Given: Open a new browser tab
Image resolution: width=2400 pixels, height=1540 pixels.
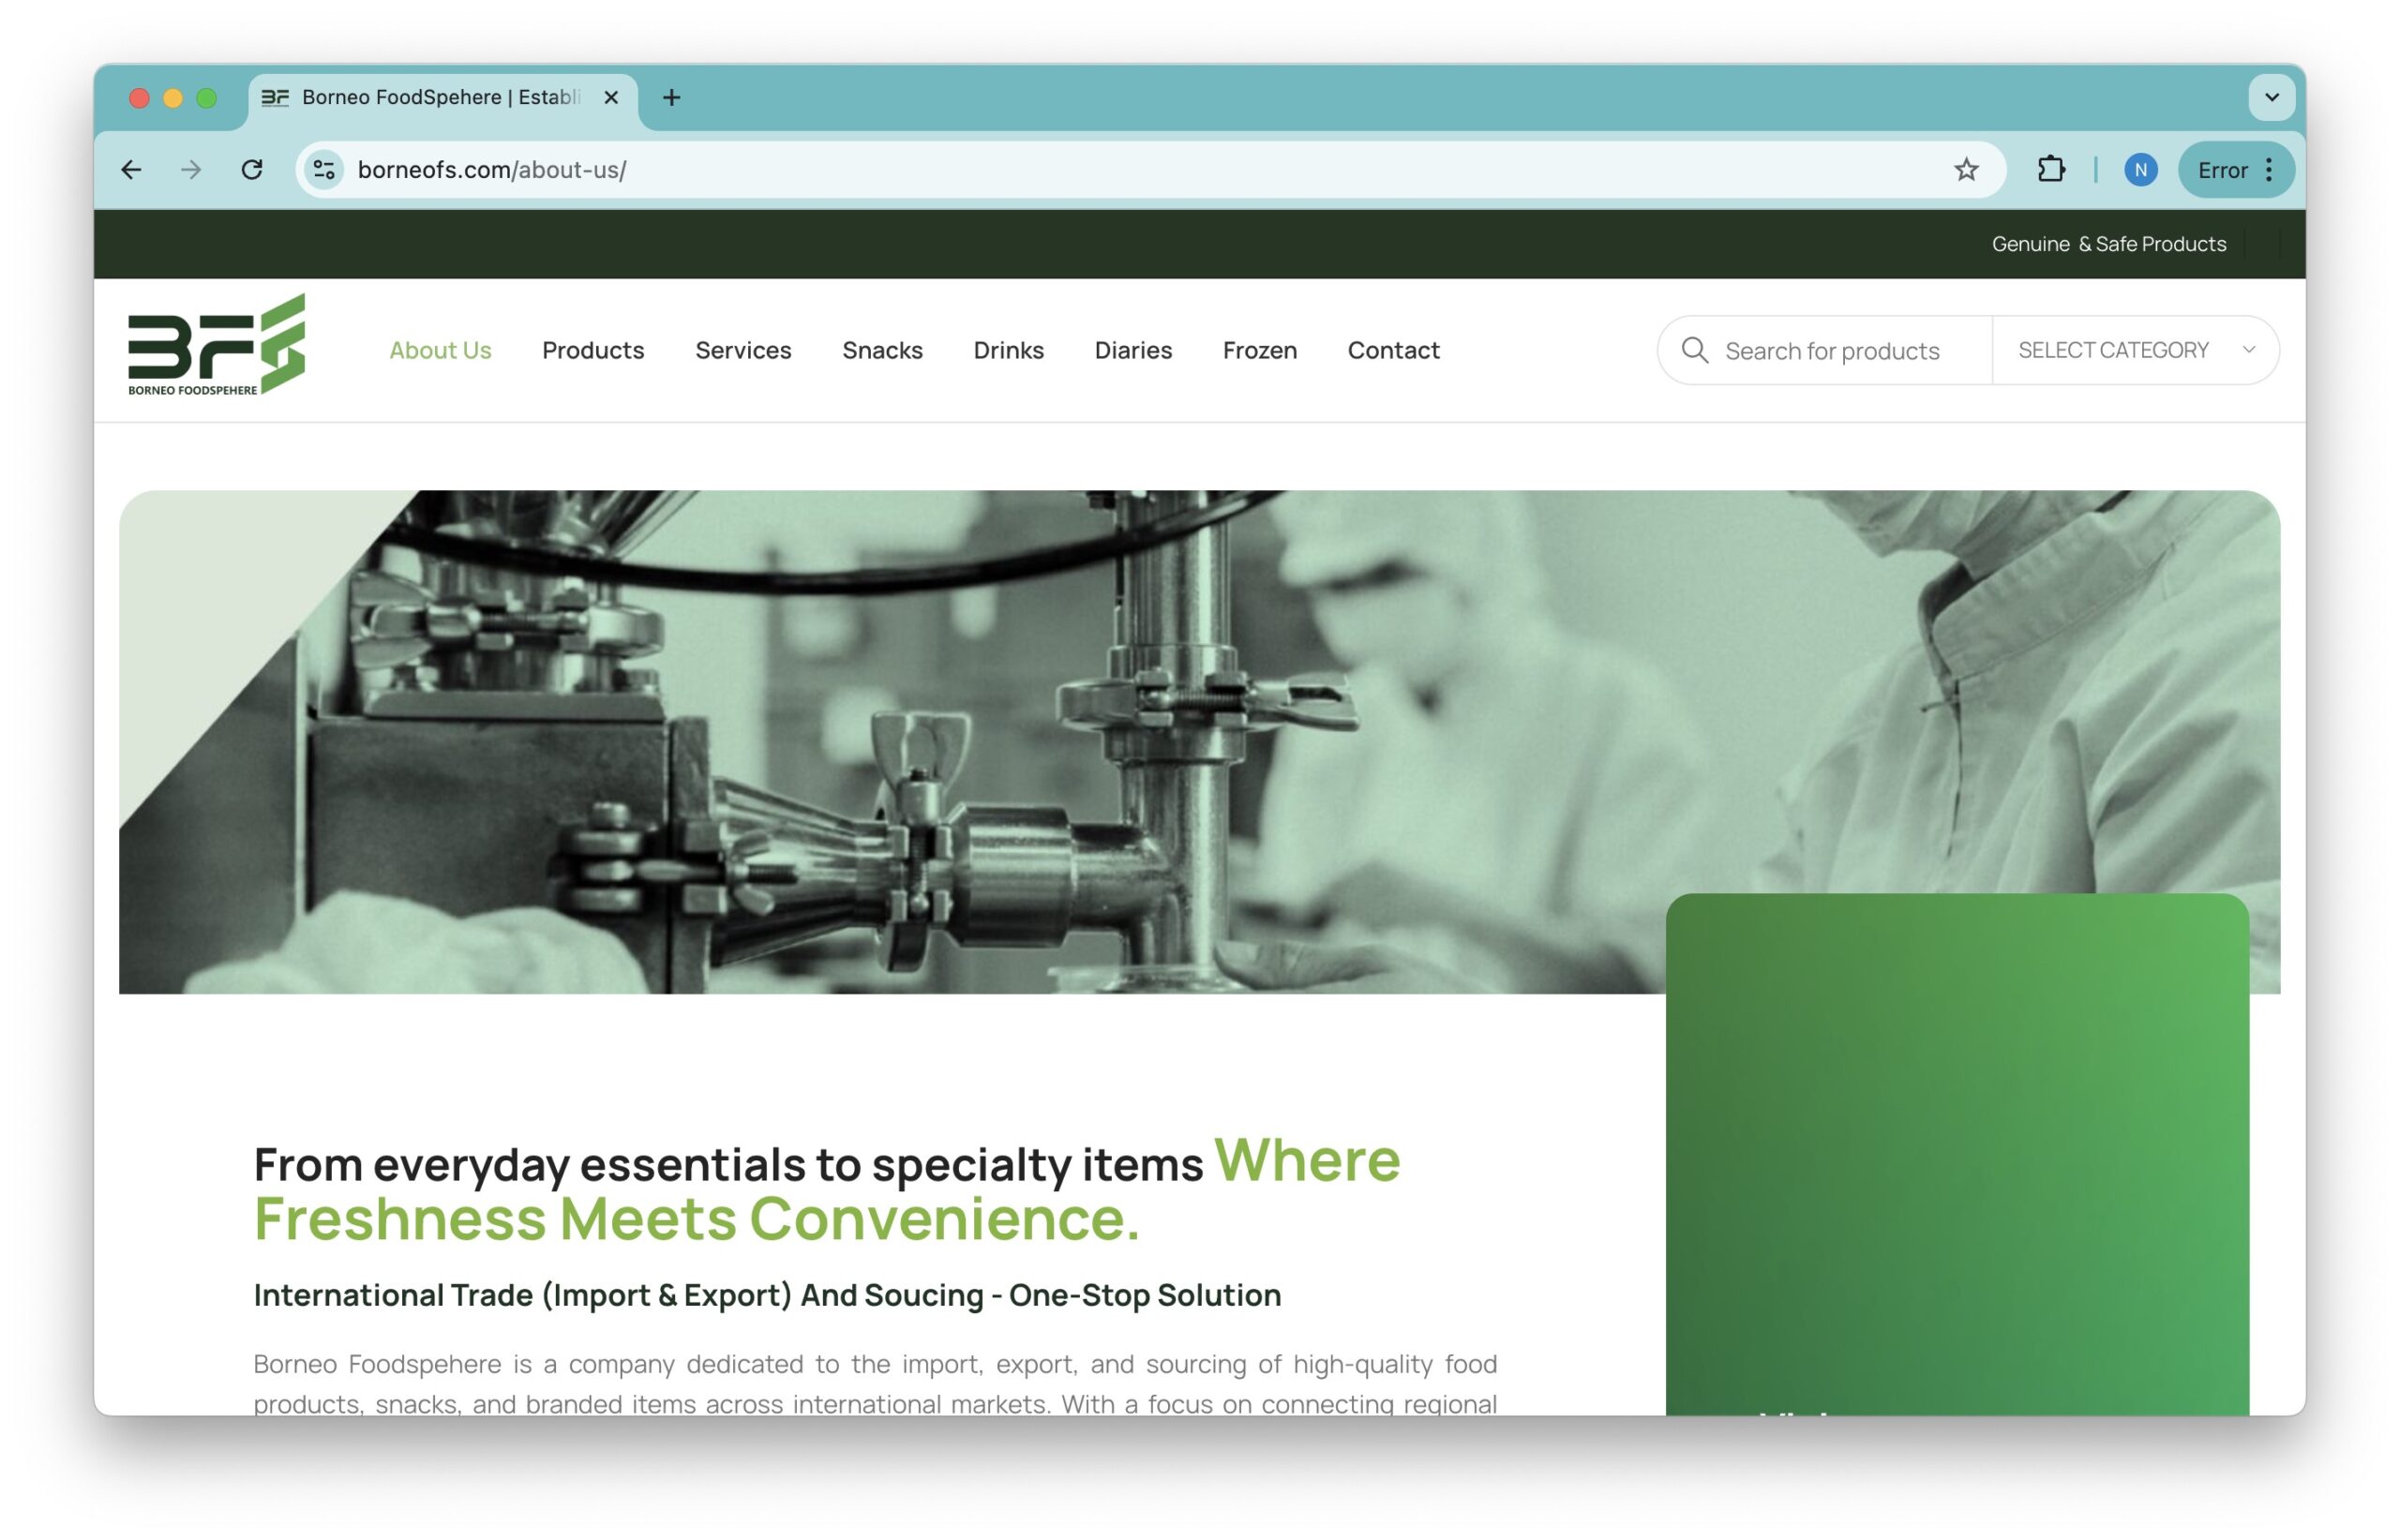Looking at the screenshot, I should [672, 97].
